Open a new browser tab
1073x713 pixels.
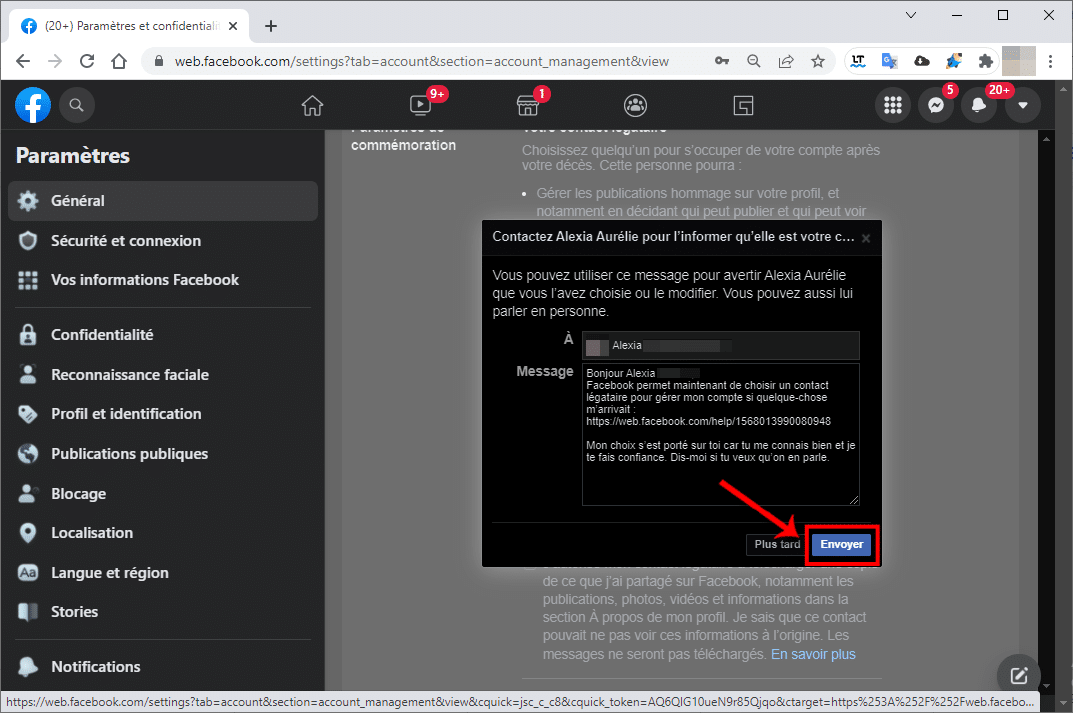(271, 26)
